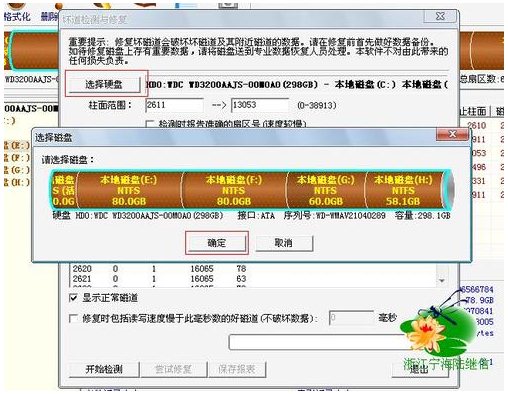
Task: Close the 选择磁盘 dialog
Action: point(452,134)
